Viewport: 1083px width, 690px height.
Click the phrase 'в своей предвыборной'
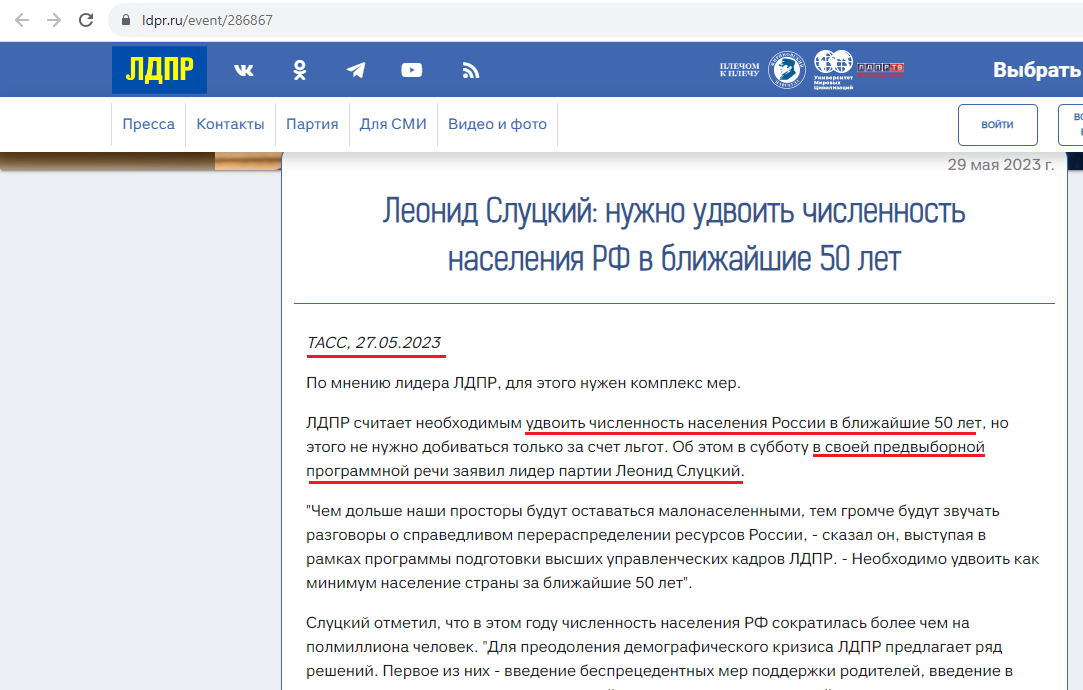point(899,447)
